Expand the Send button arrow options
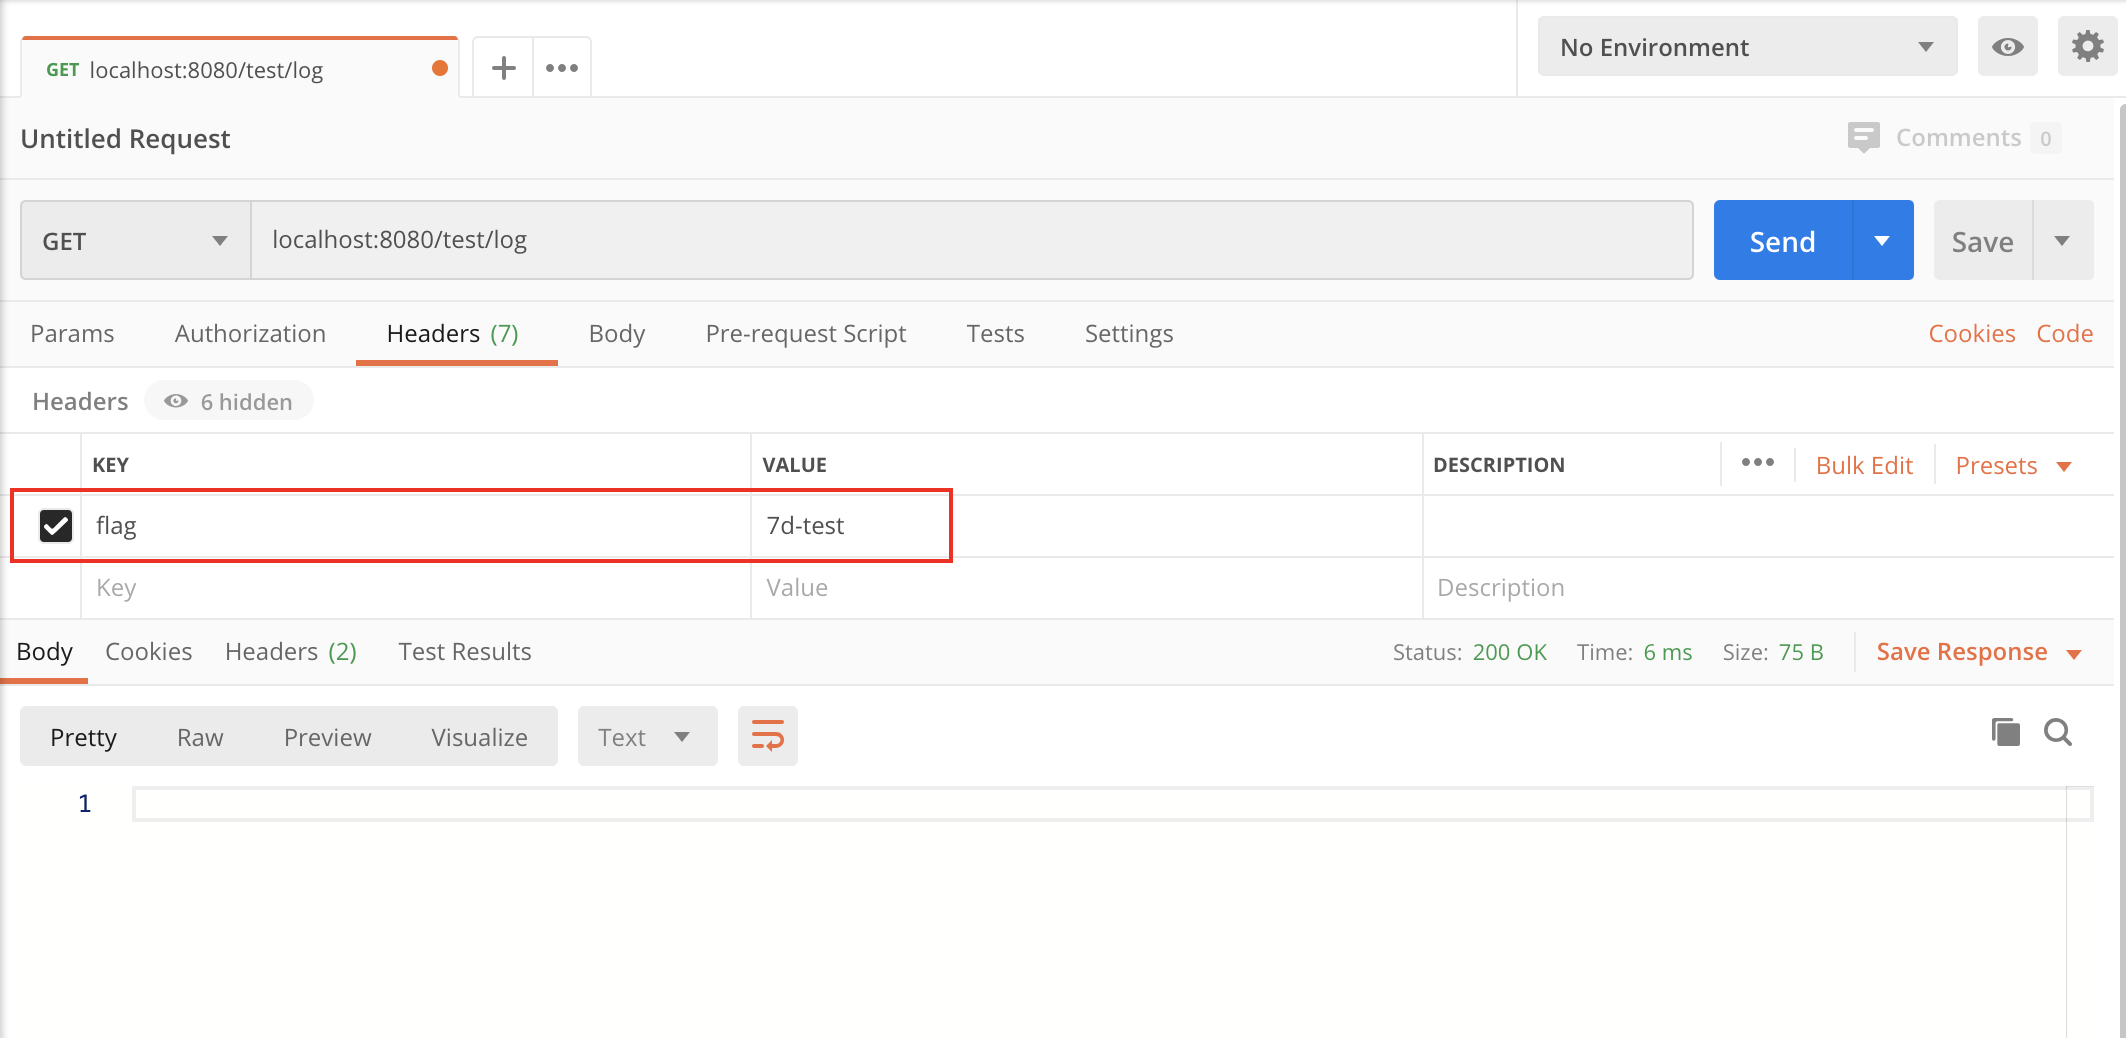The height and width of the screenshot is (1038, 2126). click(1882, 240)
